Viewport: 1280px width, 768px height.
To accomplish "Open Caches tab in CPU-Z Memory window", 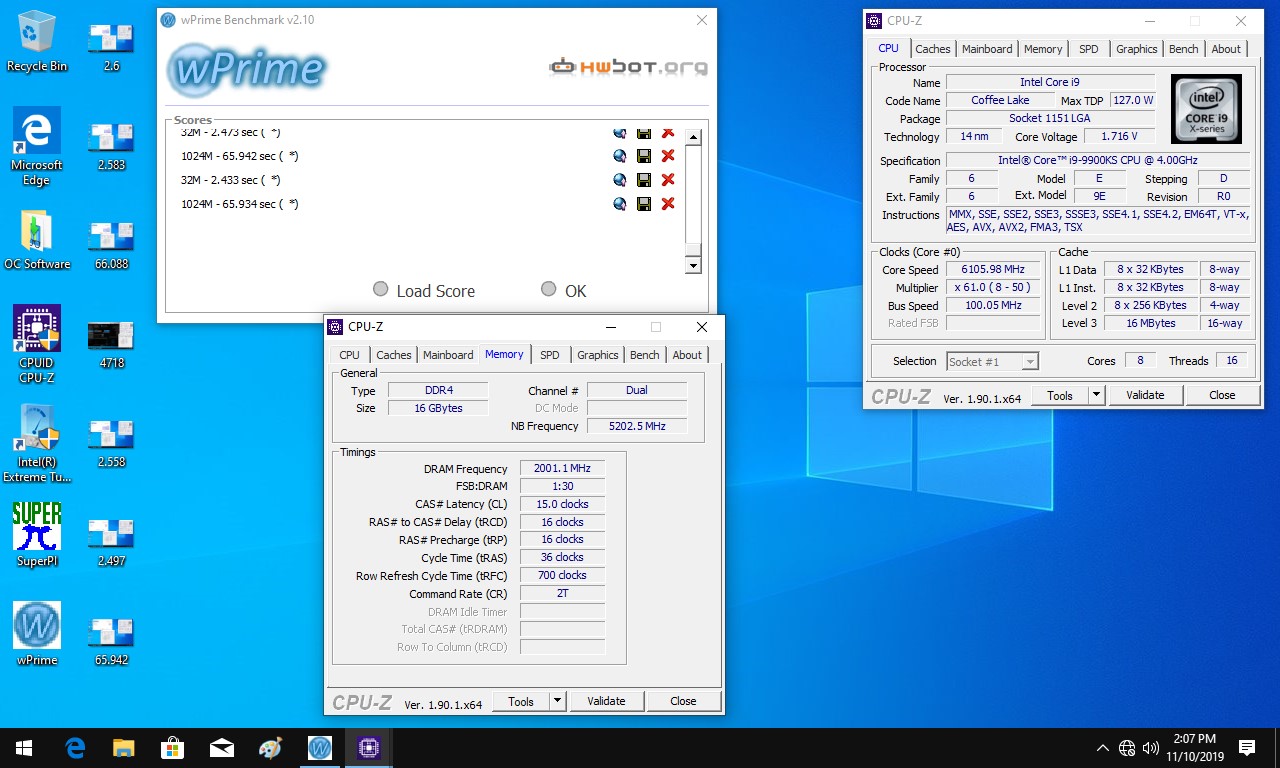I will (x=394, y=355).
